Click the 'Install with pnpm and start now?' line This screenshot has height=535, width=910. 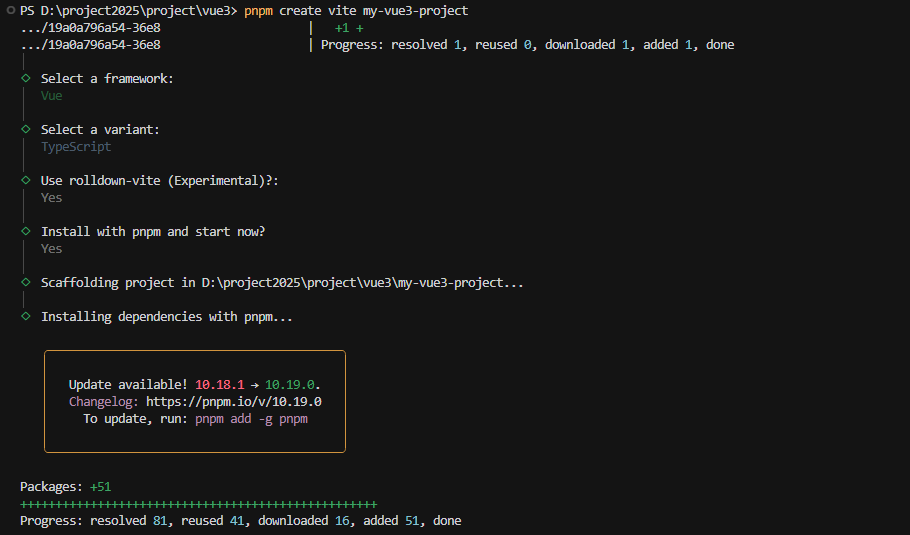coord(153,232)
